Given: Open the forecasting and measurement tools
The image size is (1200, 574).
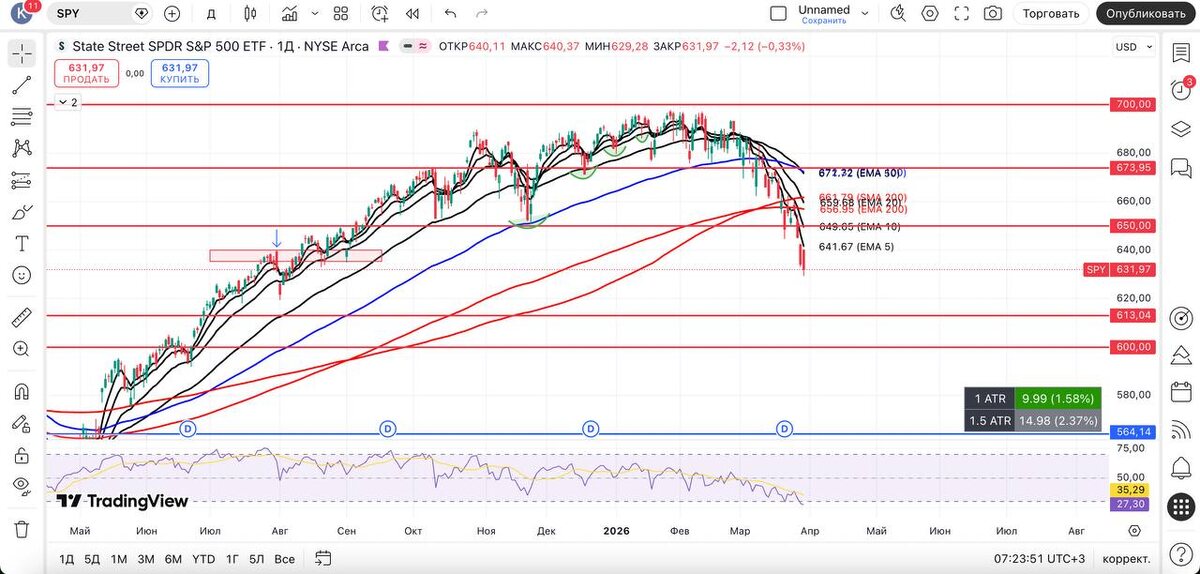Looking at the screenshot, I should coord(21,181).
